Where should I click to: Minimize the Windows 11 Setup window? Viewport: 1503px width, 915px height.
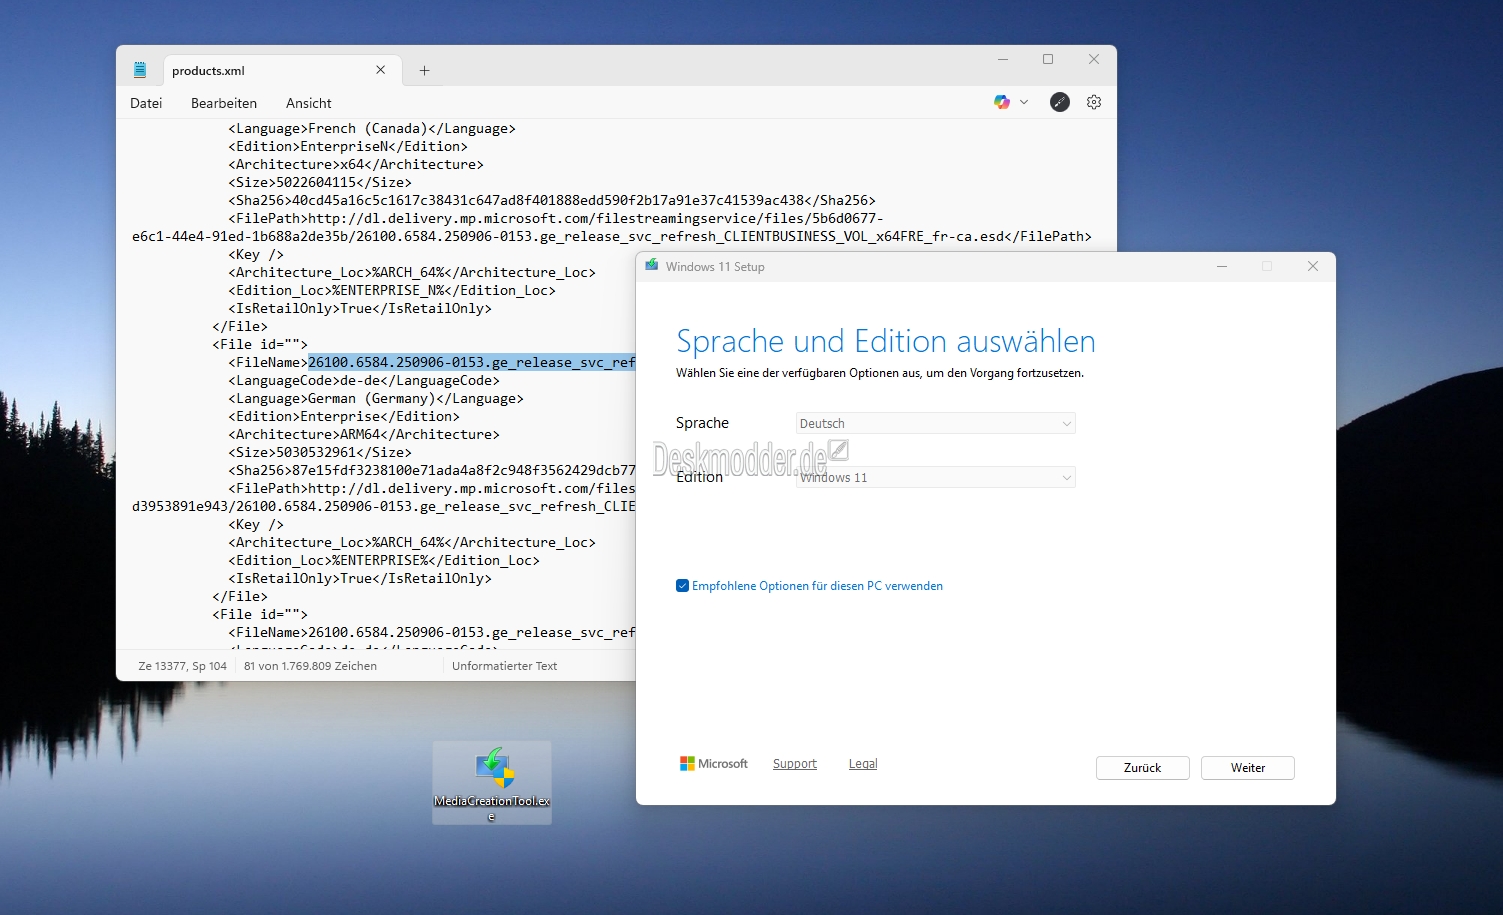pyautogui.click(x=1222, y=266)
